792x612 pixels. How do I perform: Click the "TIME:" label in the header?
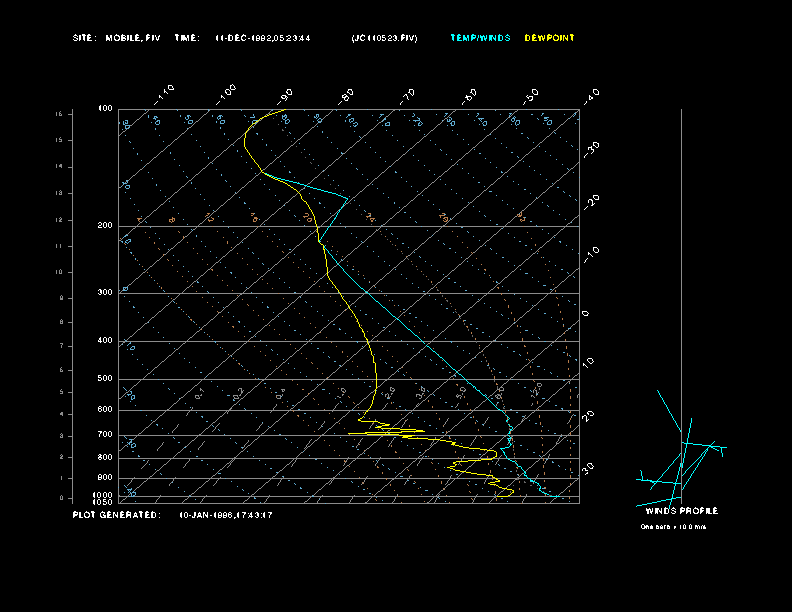(187, 38)
